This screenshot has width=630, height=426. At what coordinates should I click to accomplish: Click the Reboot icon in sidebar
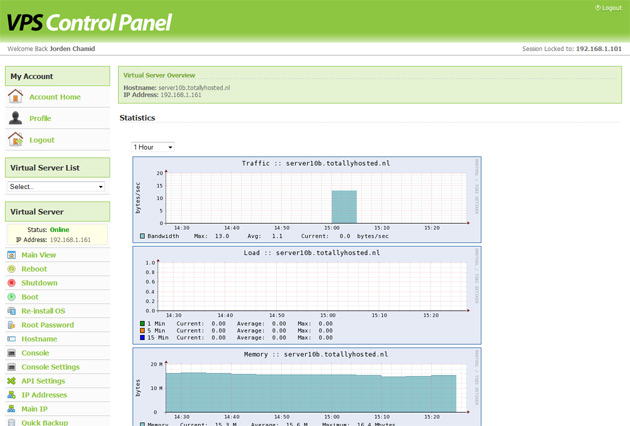(12, 269)
